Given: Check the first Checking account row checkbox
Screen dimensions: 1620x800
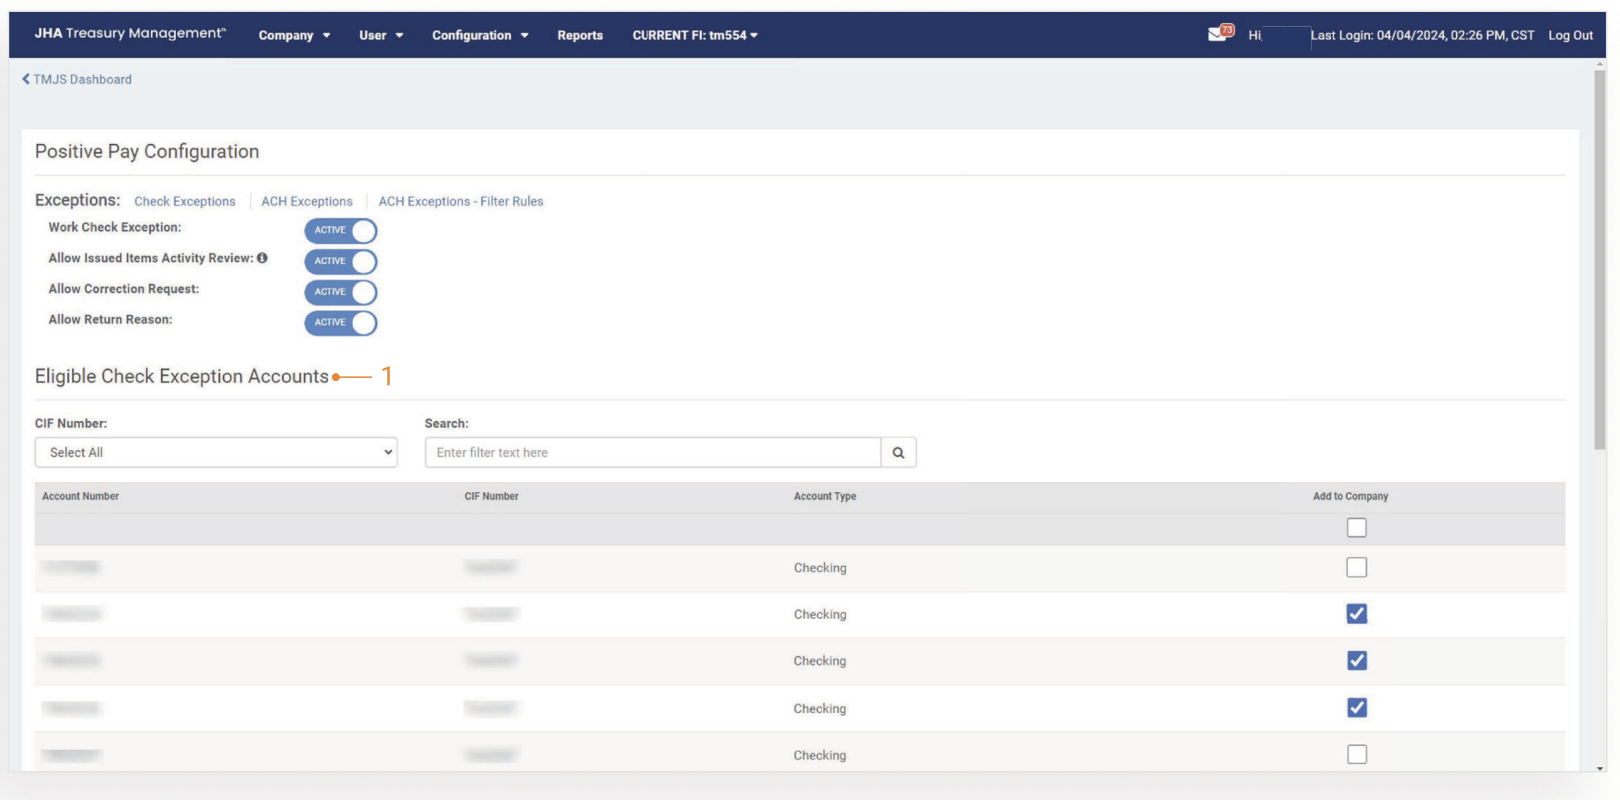Looking at the screenshot, I should 1356,568.
